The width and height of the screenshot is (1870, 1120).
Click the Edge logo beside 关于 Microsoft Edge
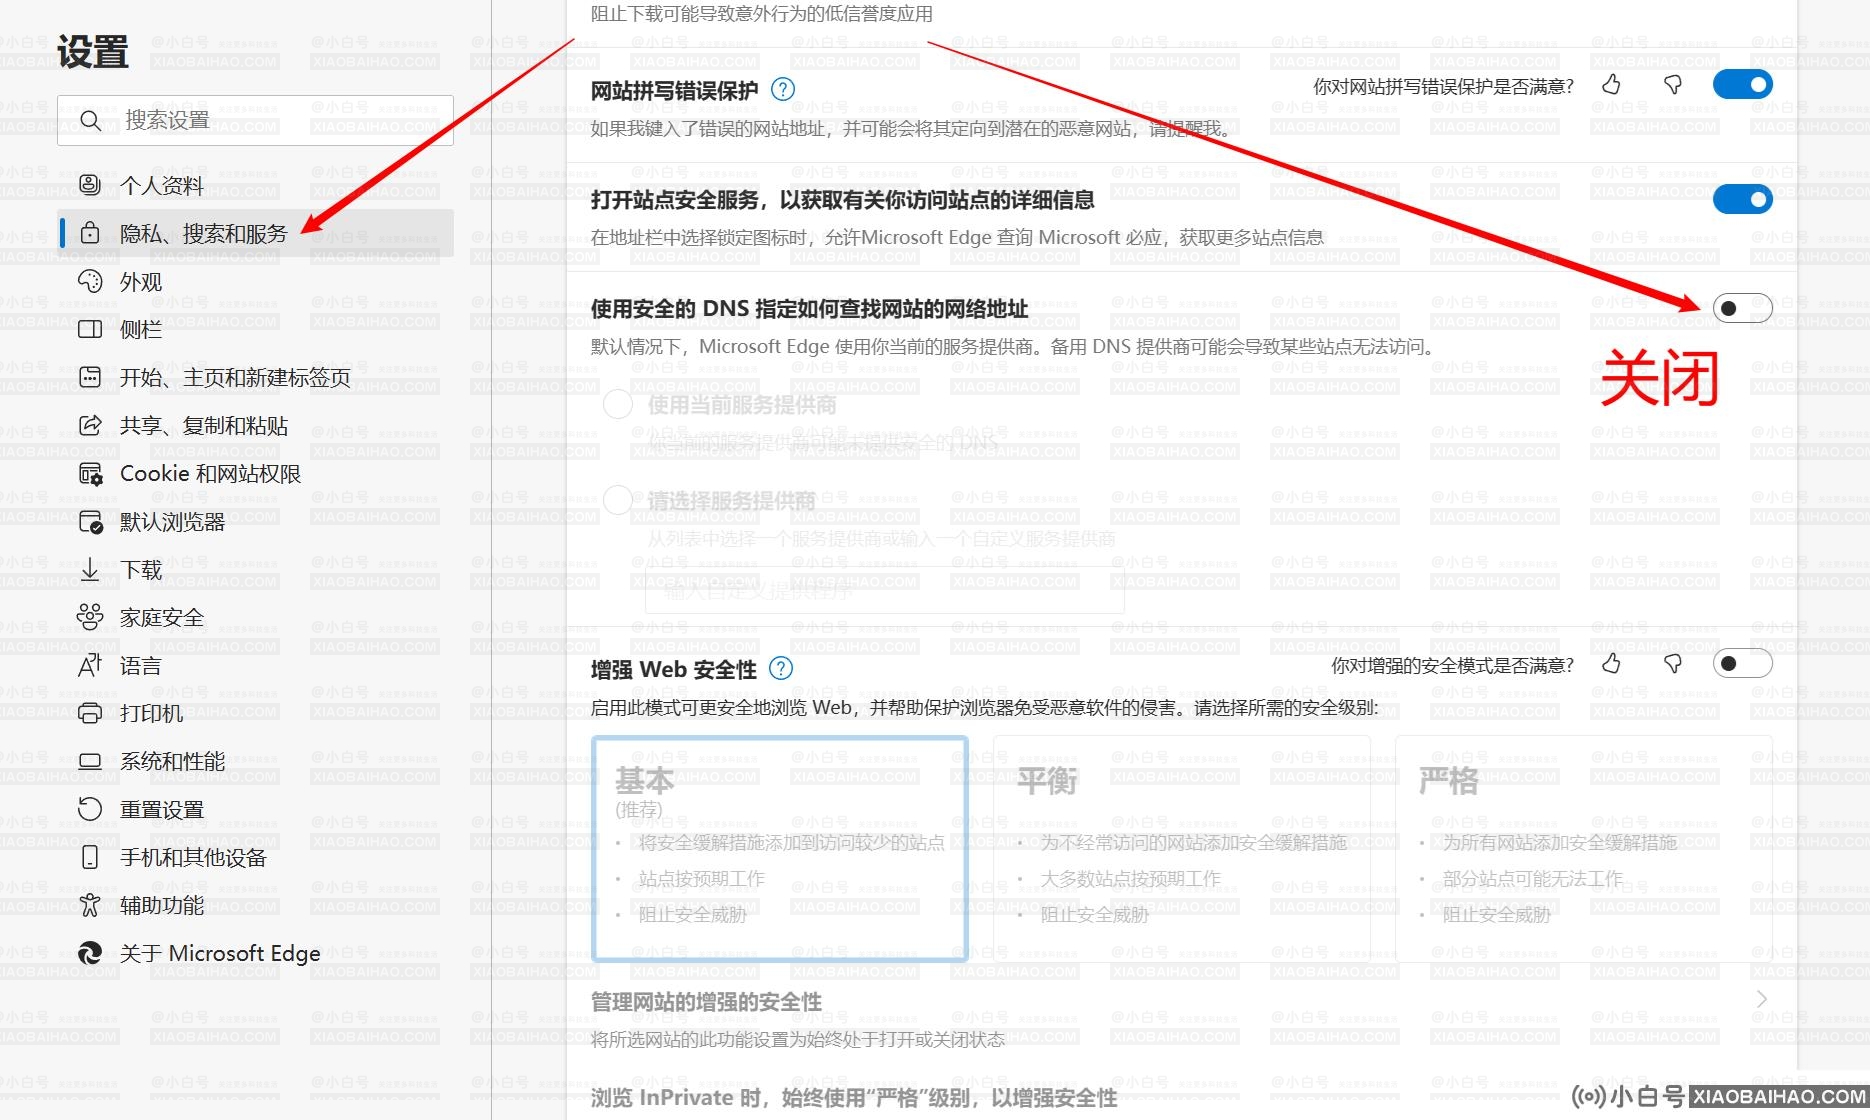[90, 953]
